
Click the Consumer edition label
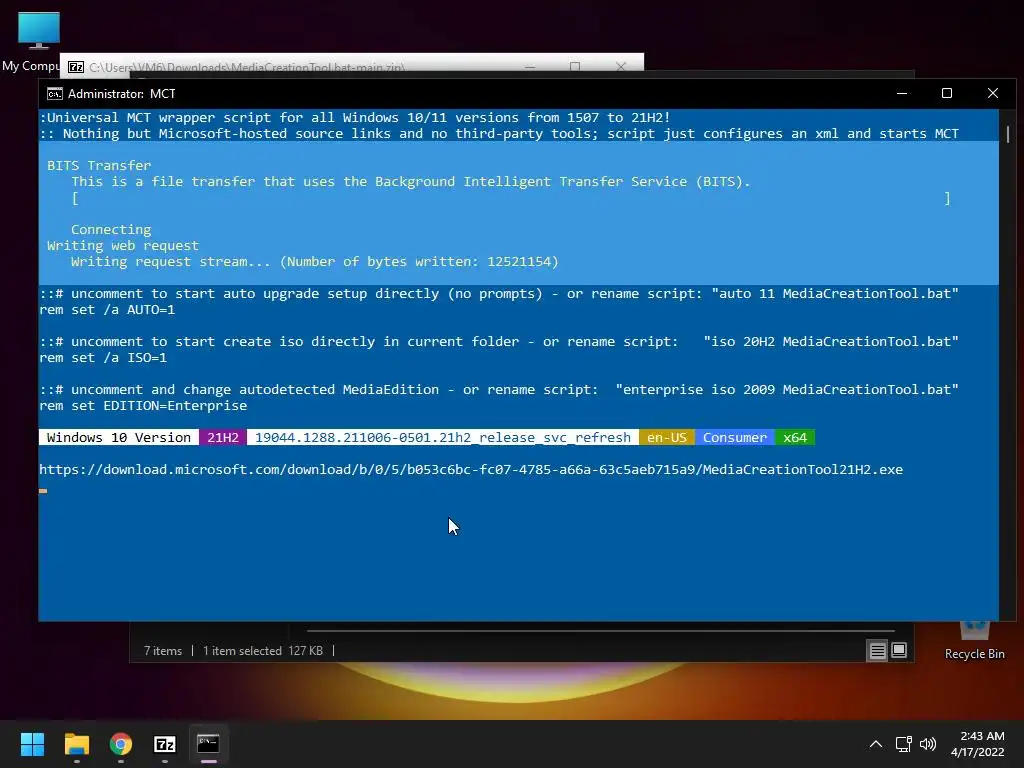click(x=735, y=438)
